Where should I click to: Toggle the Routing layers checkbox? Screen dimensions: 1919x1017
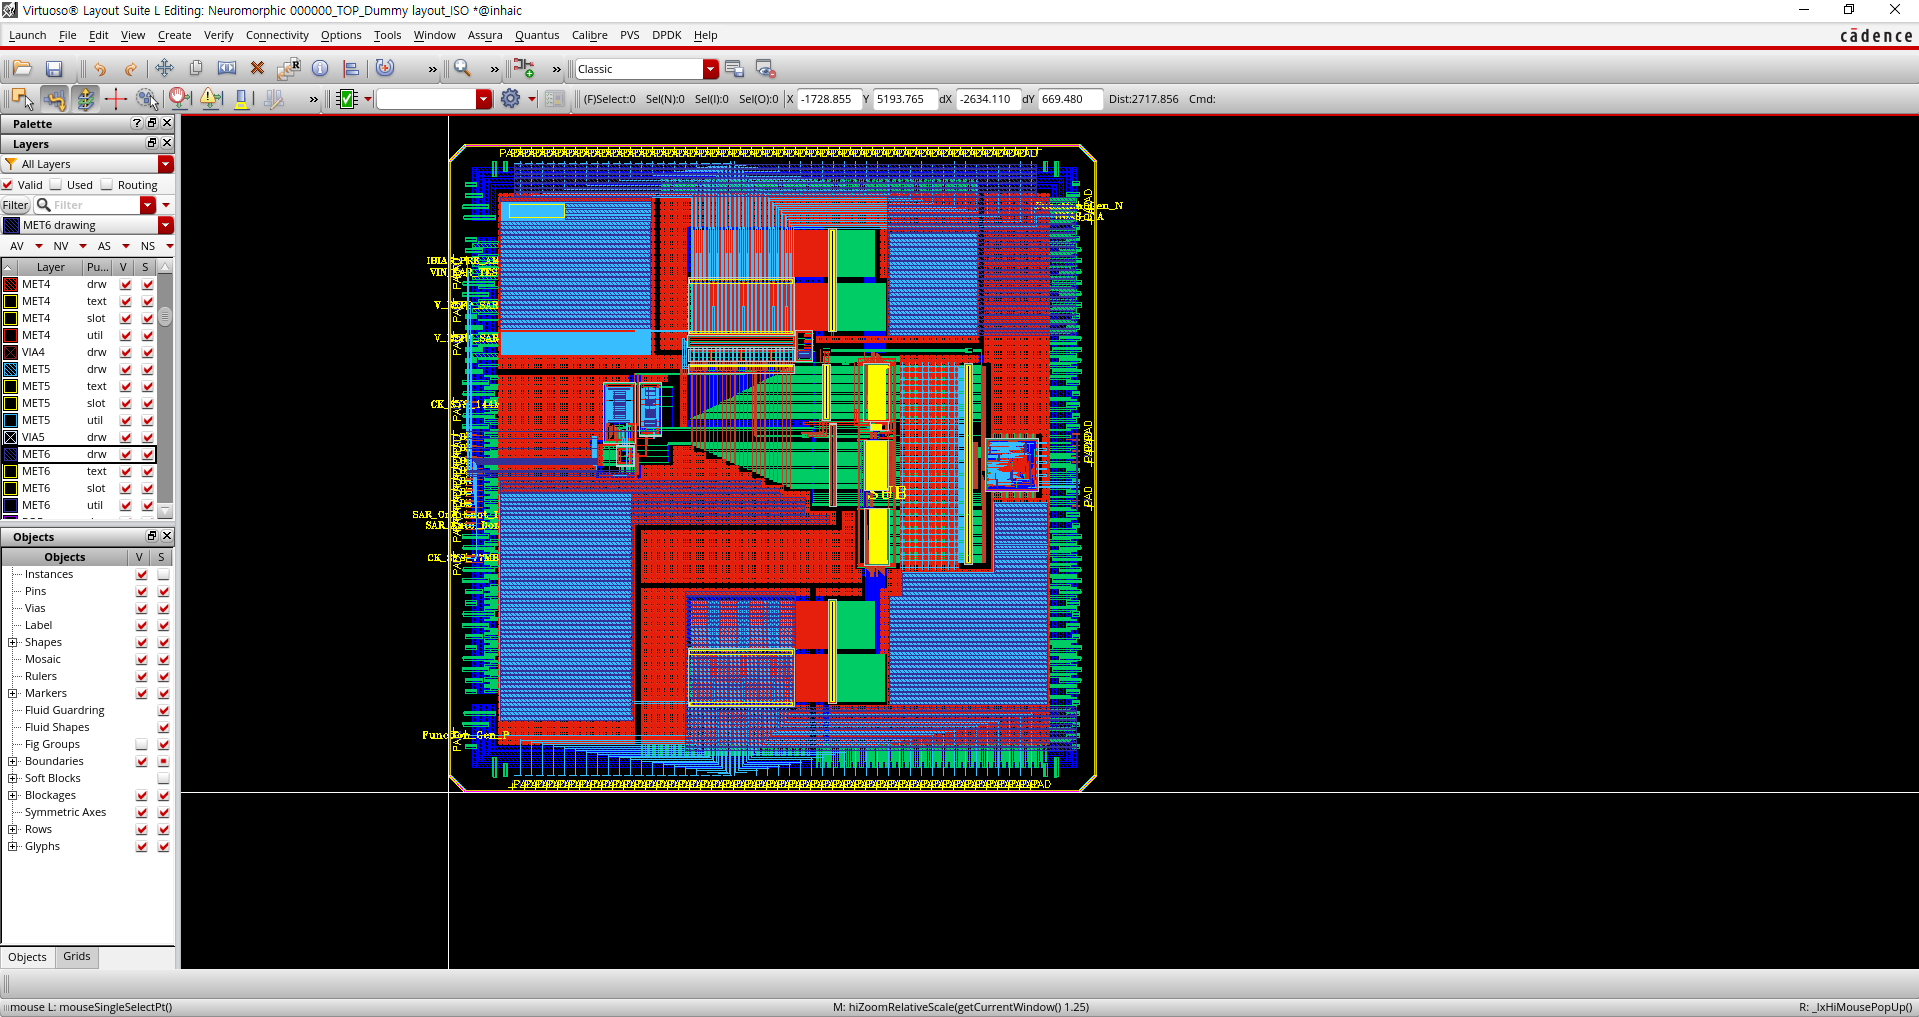[107, 185]
